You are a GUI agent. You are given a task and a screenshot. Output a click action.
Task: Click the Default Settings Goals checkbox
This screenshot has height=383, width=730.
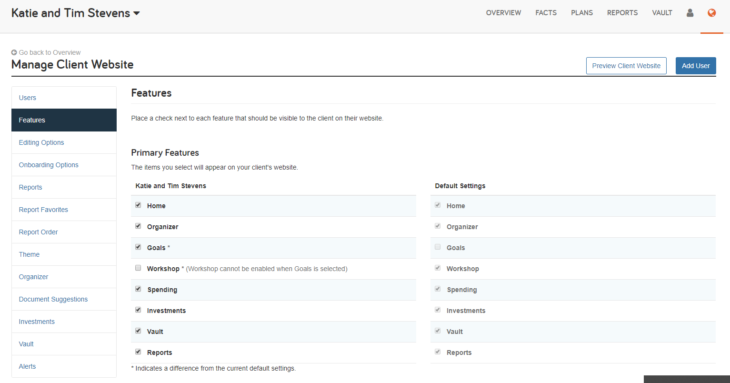(438, 247)
